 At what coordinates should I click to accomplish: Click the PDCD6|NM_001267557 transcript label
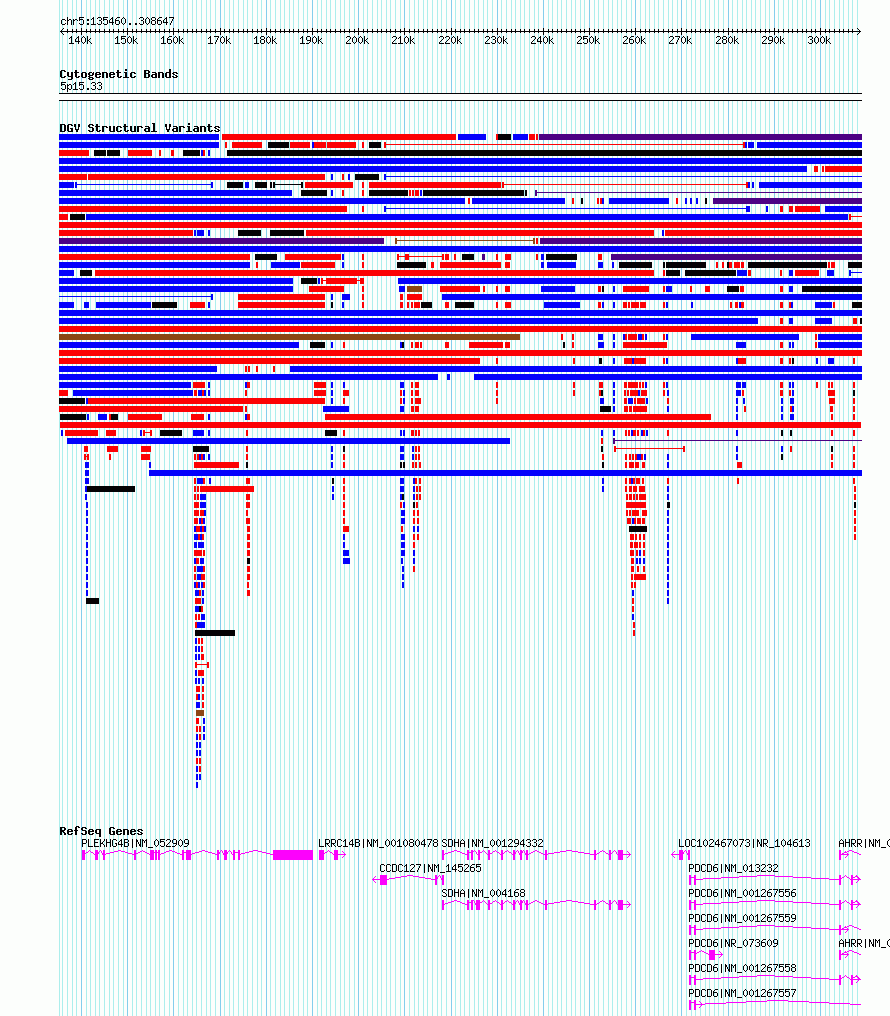(742, 993)
